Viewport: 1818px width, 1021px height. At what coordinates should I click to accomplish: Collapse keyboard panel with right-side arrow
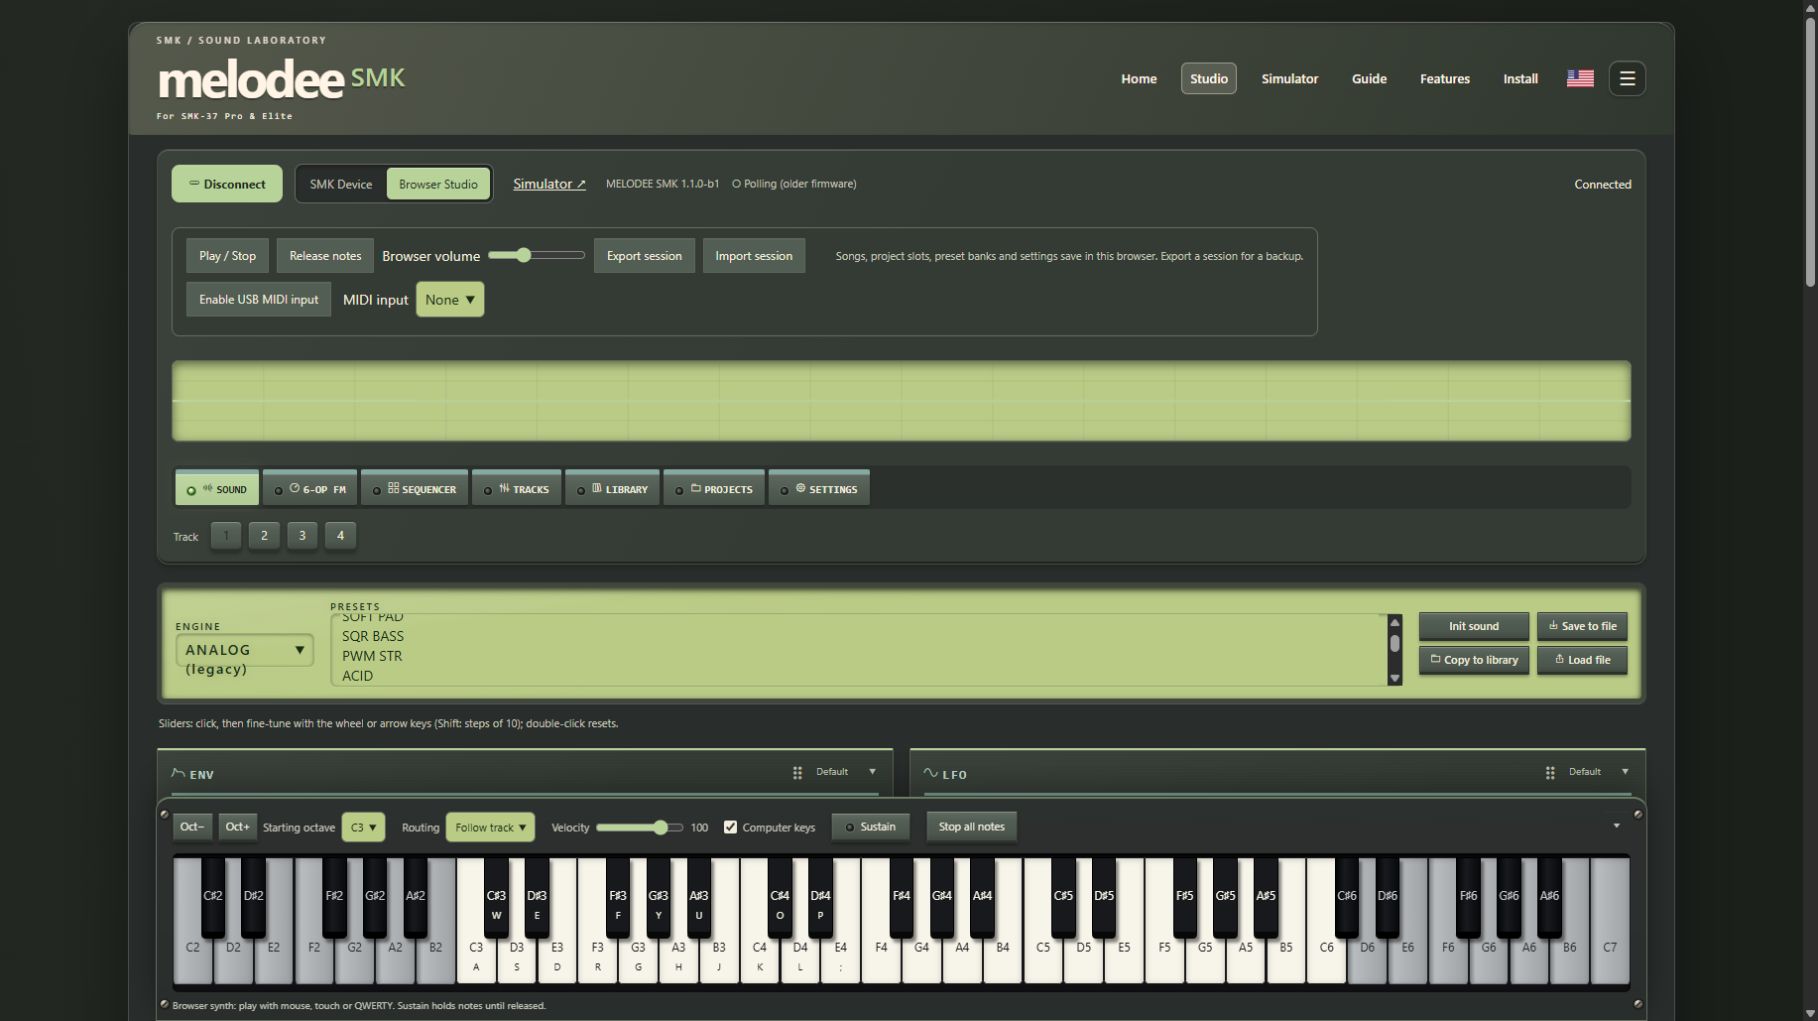pyautogui.click(x=1616, y=826)
